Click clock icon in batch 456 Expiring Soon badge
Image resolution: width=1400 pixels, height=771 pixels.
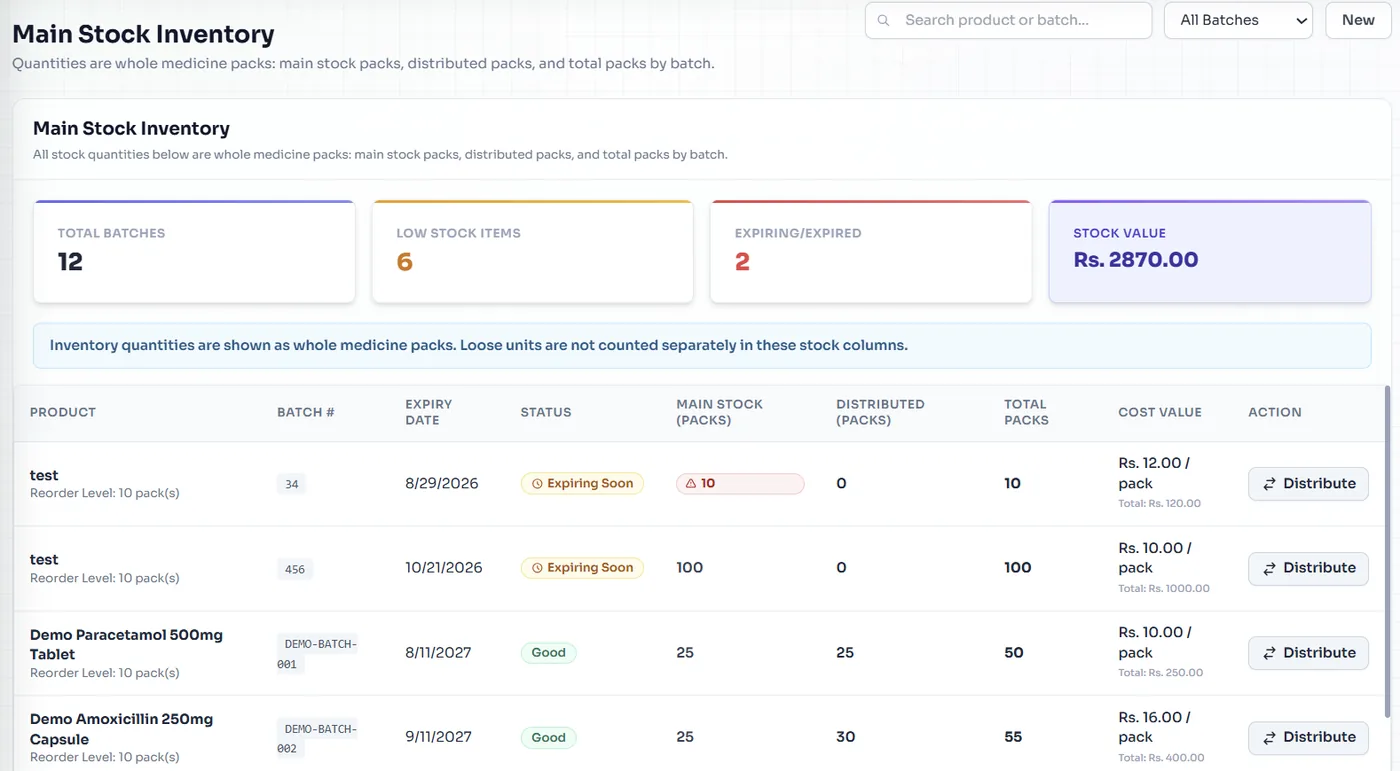537,568
